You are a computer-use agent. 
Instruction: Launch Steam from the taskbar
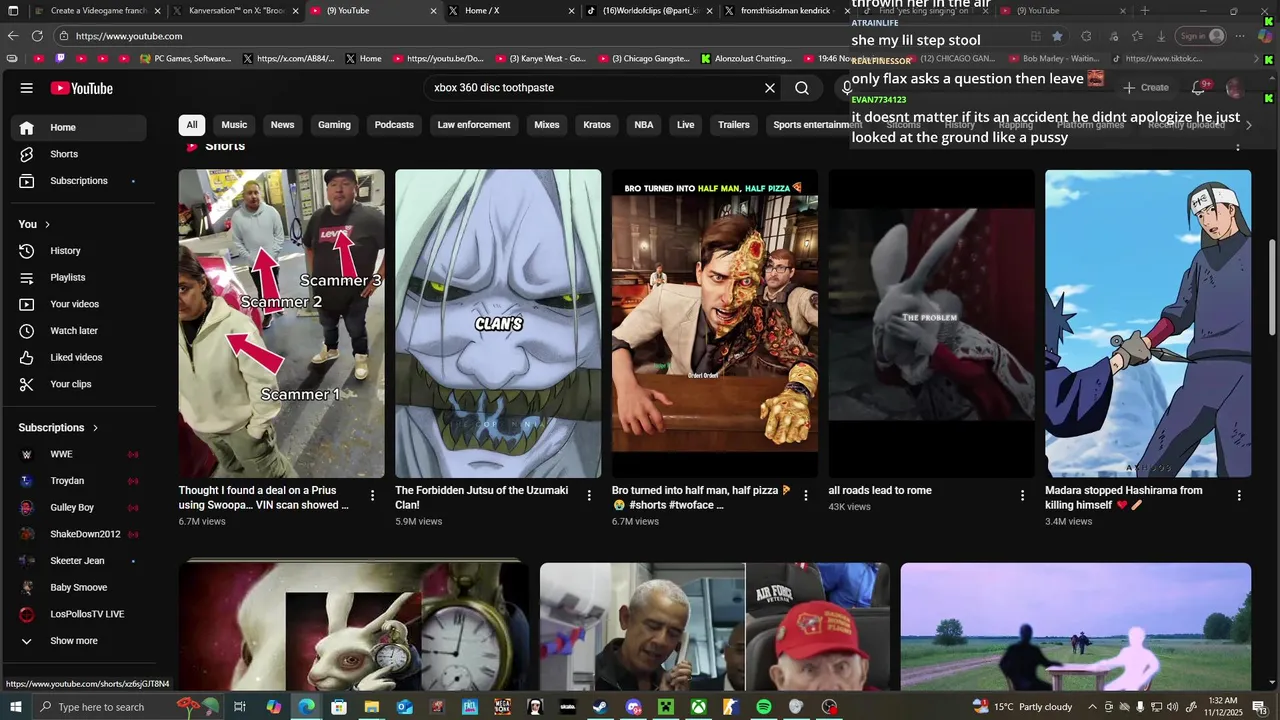pyautogui.click(x=600, y=707)
